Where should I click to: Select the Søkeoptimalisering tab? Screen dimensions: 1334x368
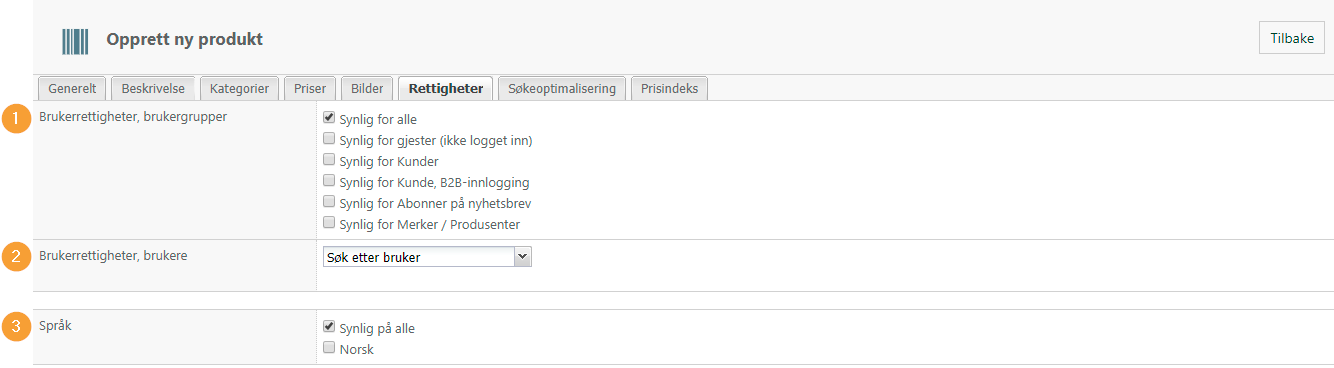click(562, 88)
